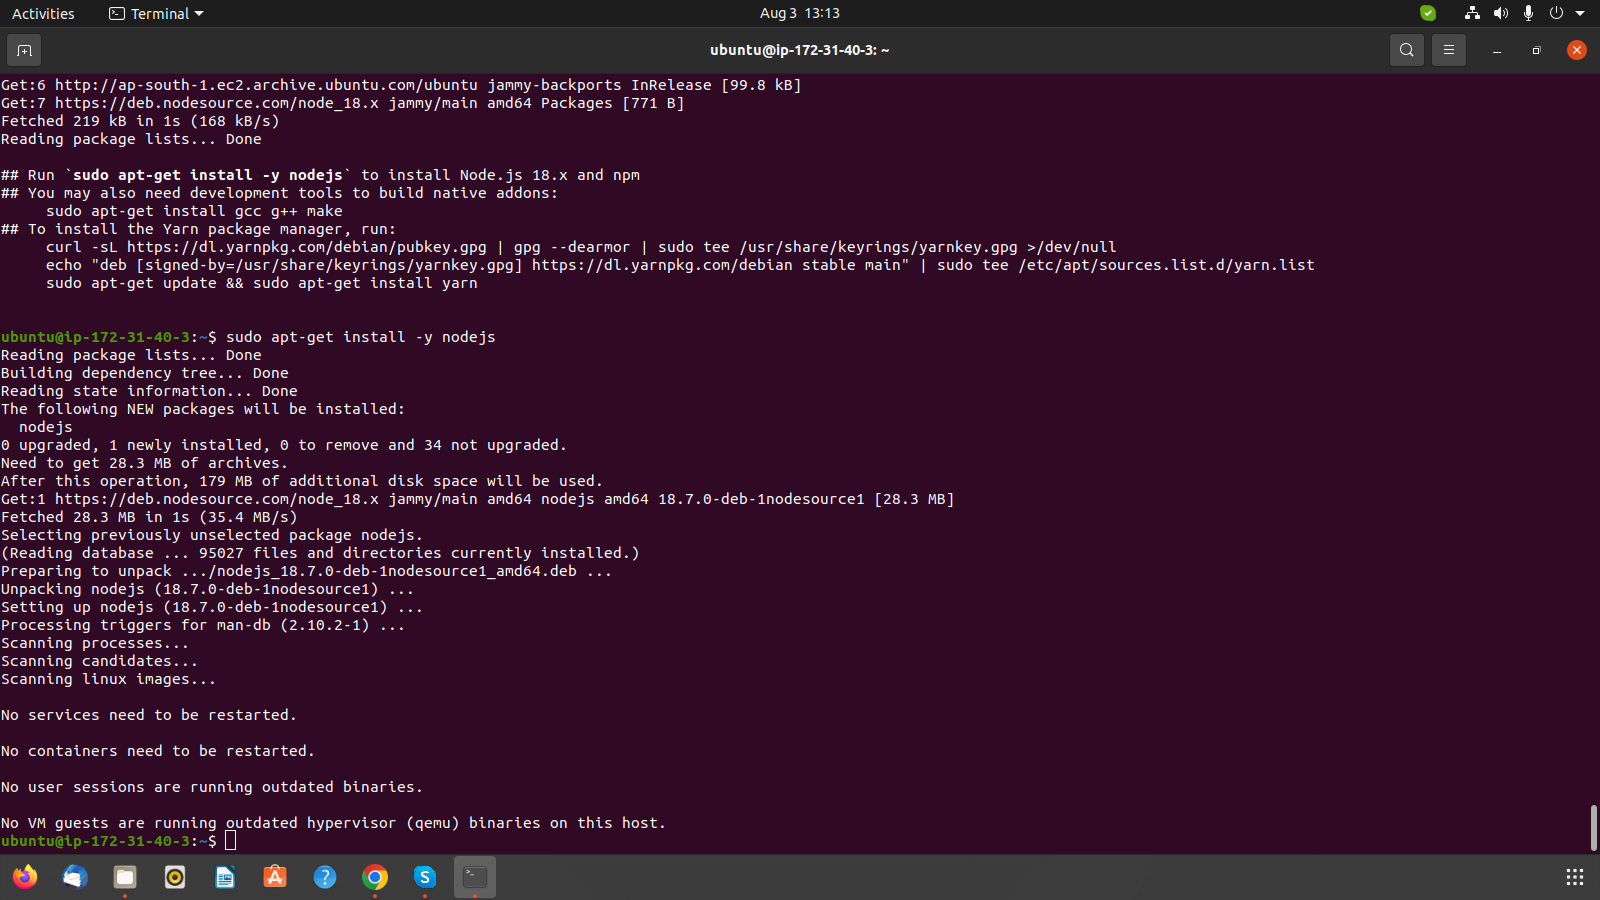Click Activities in the top bar
Screen dimensions: 1600x900
point(43,13)
